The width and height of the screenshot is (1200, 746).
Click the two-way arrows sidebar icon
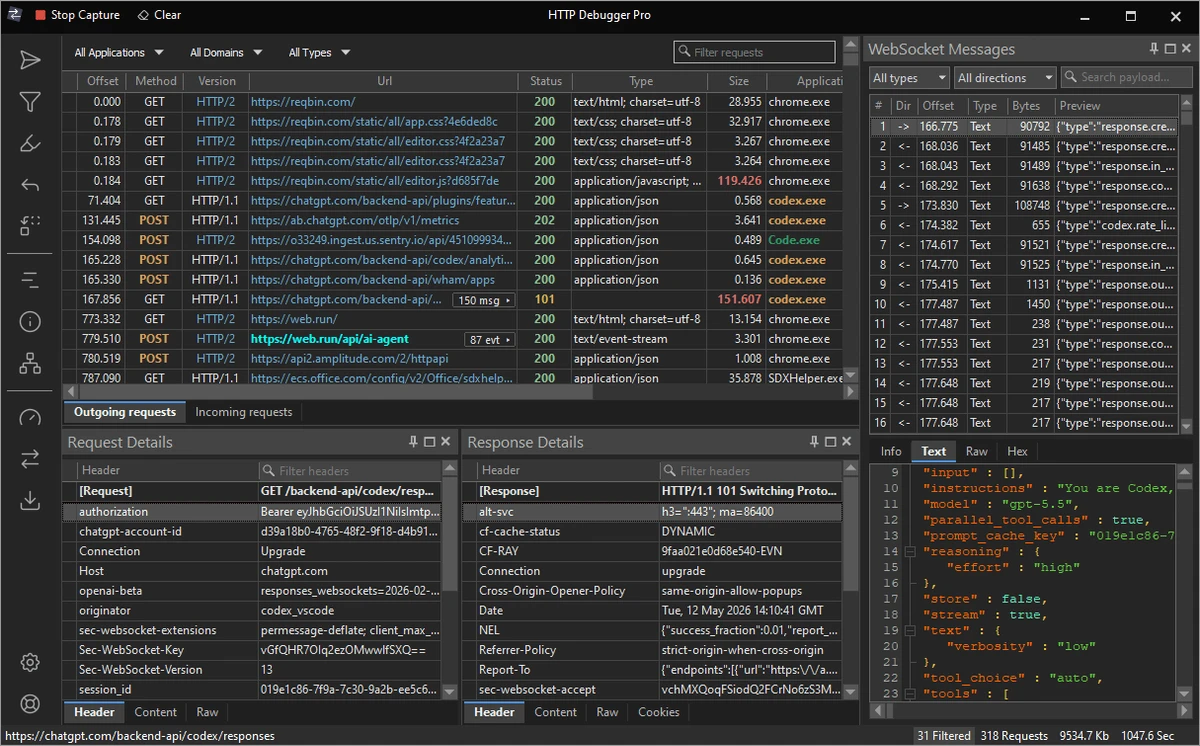tap(30, 458)
